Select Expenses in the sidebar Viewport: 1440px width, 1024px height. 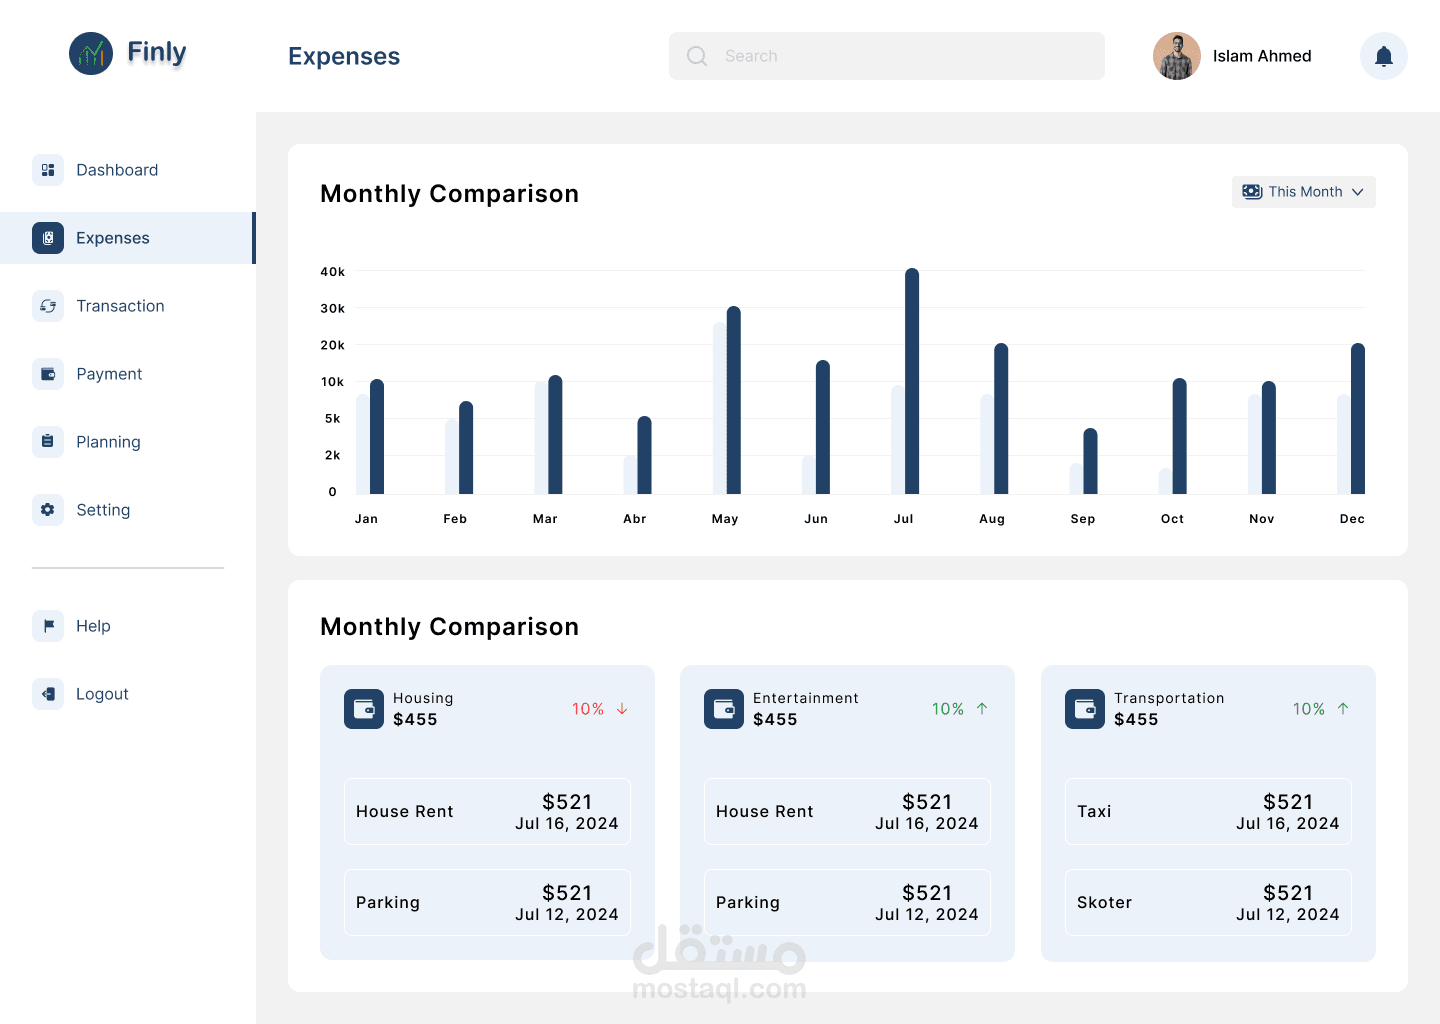[127, 238]
